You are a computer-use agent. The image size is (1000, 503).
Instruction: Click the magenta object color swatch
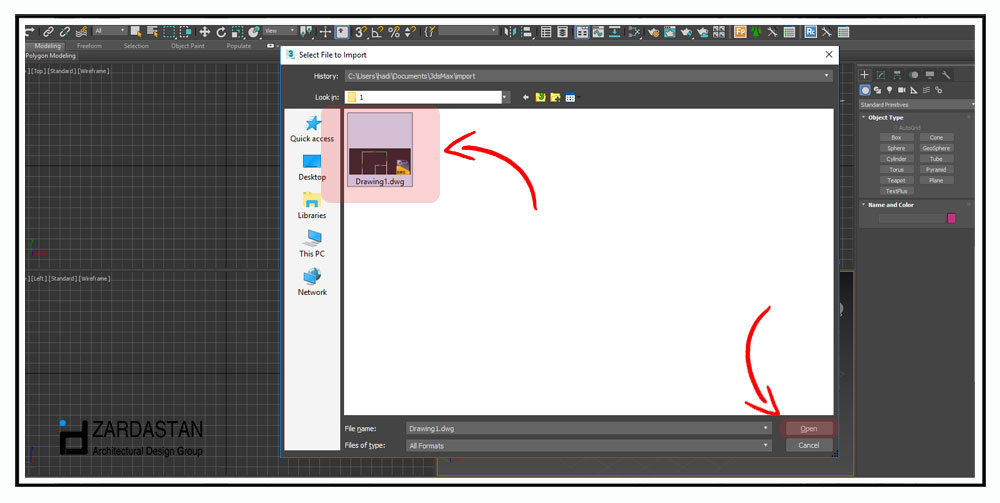(x=951, y=218)
